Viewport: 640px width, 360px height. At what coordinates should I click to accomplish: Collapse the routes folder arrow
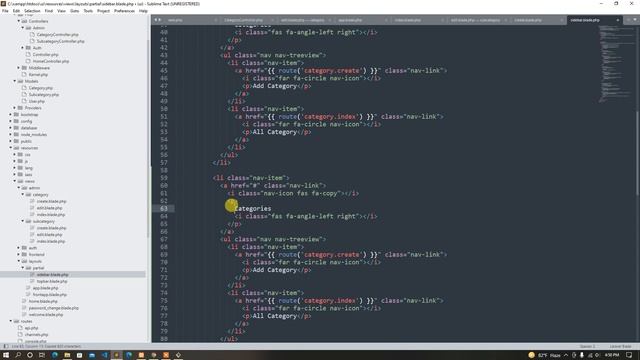11,321
